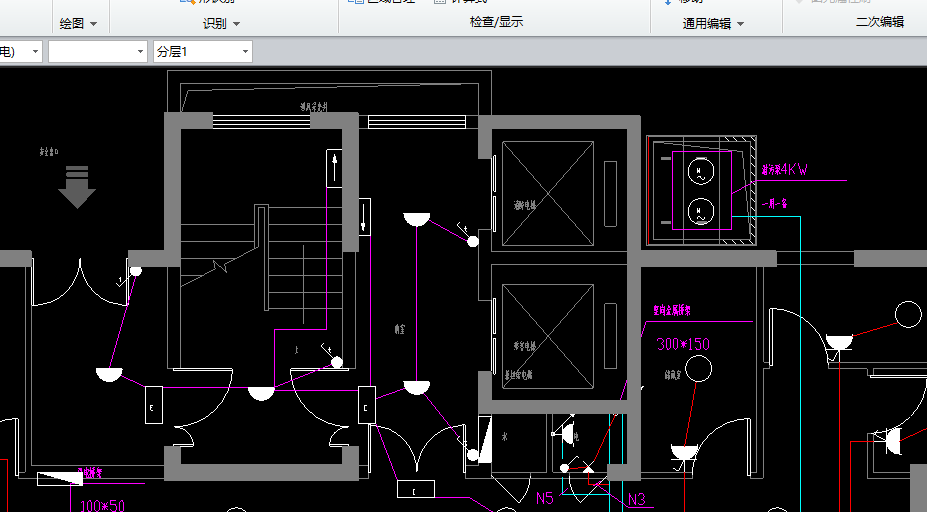Select the N5 circuit label
This screenshot has width=927, height=512.
point(544,498)
